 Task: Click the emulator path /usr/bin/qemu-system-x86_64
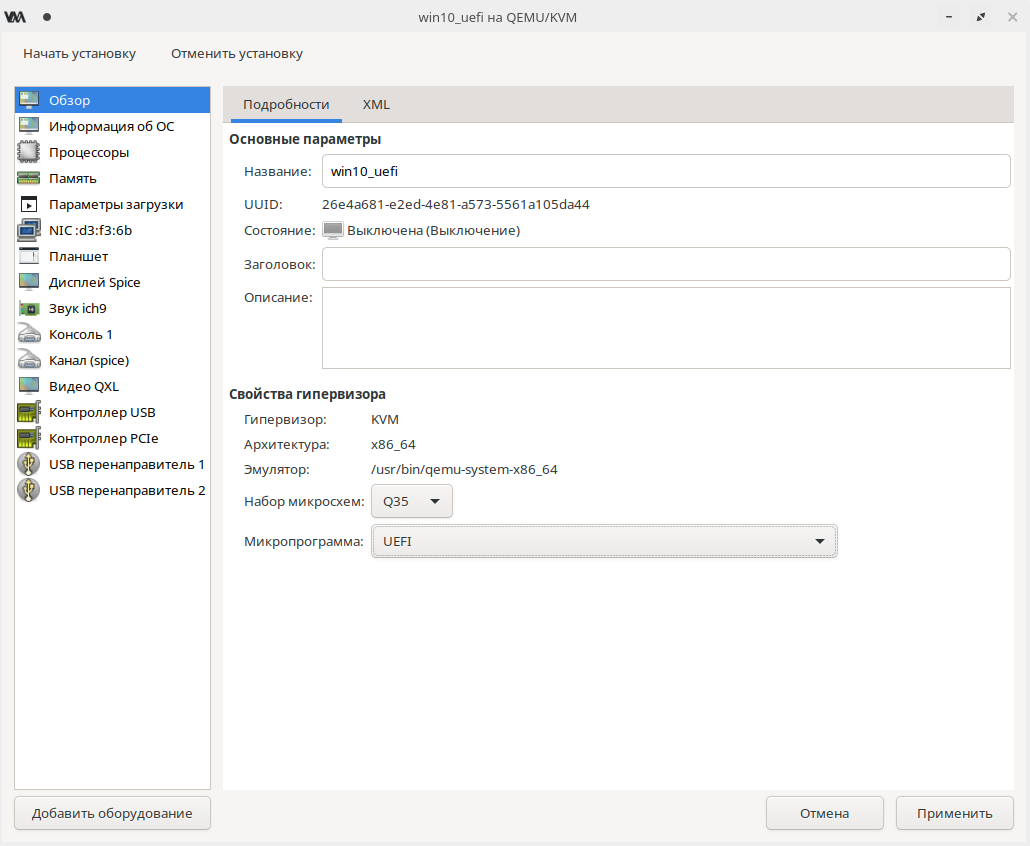click(464, 470)
